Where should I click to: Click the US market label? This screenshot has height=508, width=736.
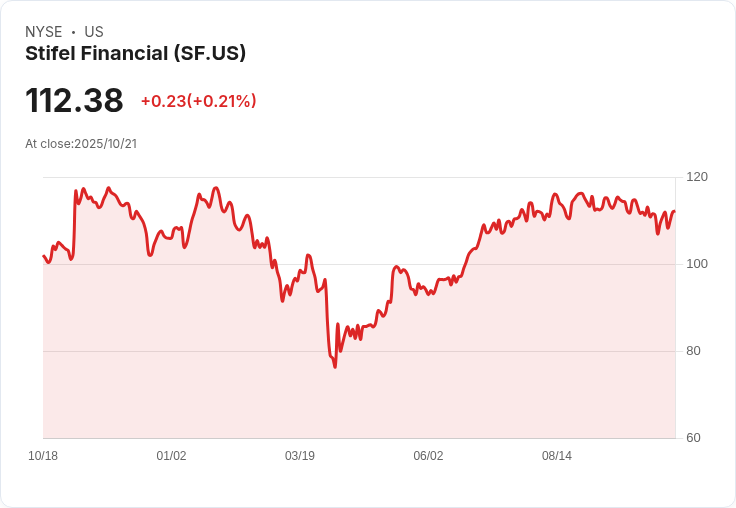click(94, 32)
